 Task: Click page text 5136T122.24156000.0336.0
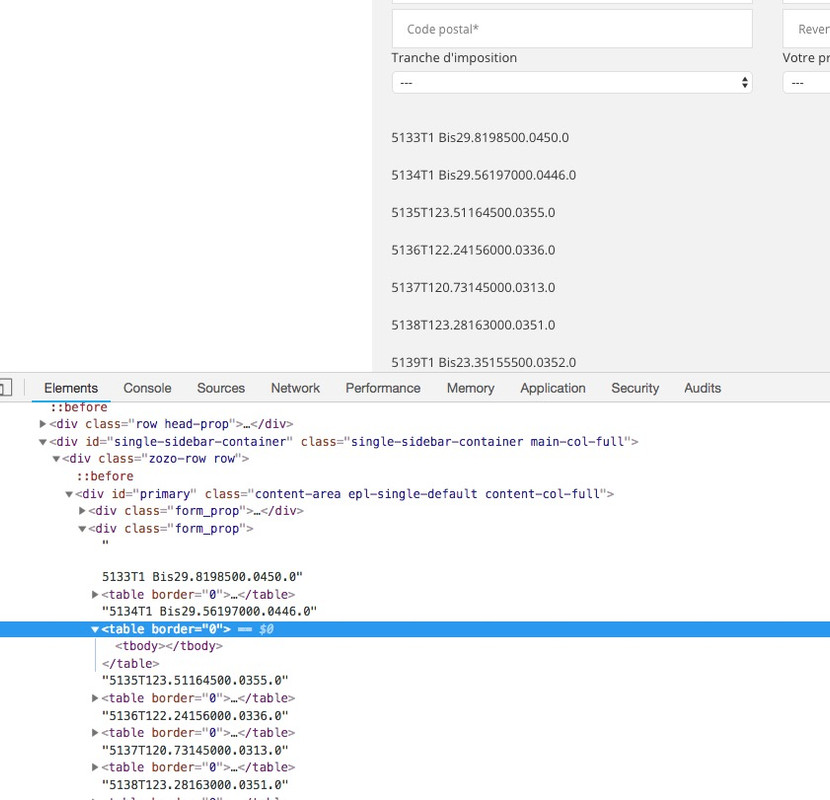pos(473,250)
